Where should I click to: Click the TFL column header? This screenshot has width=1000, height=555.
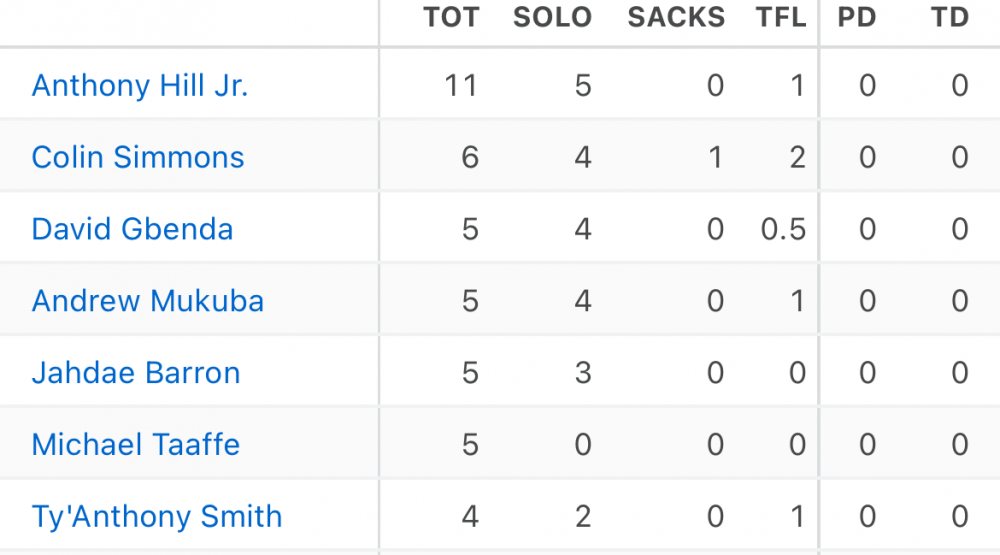click(781, 18)
